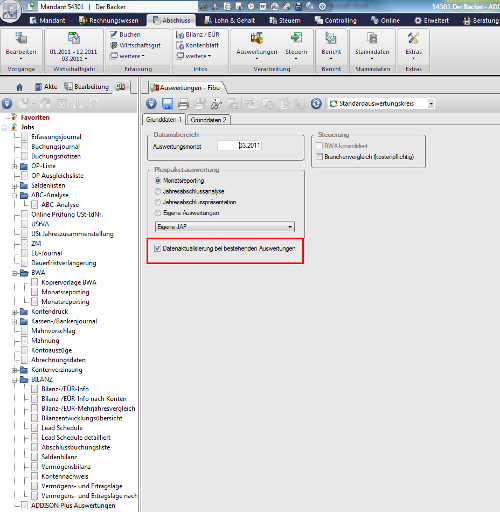
Task: Click the running person icon in toolbar
Action: pyautogui.click(x=216, y=104)
